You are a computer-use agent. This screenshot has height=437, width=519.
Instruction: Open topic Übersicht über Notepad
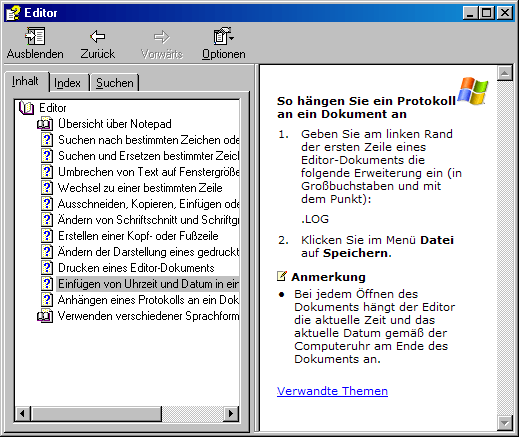(x=115, y=124)
